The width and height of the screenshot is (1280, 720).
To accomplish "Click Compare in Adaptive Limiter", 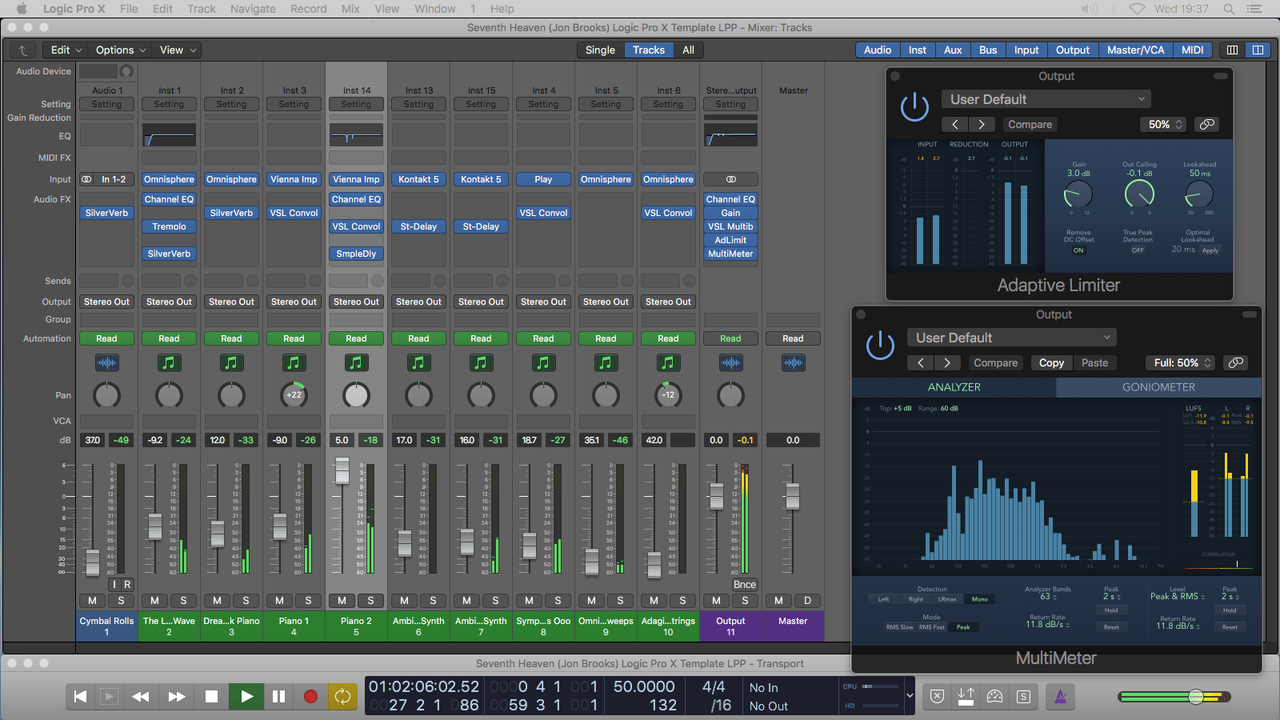I will (1030, 124).
